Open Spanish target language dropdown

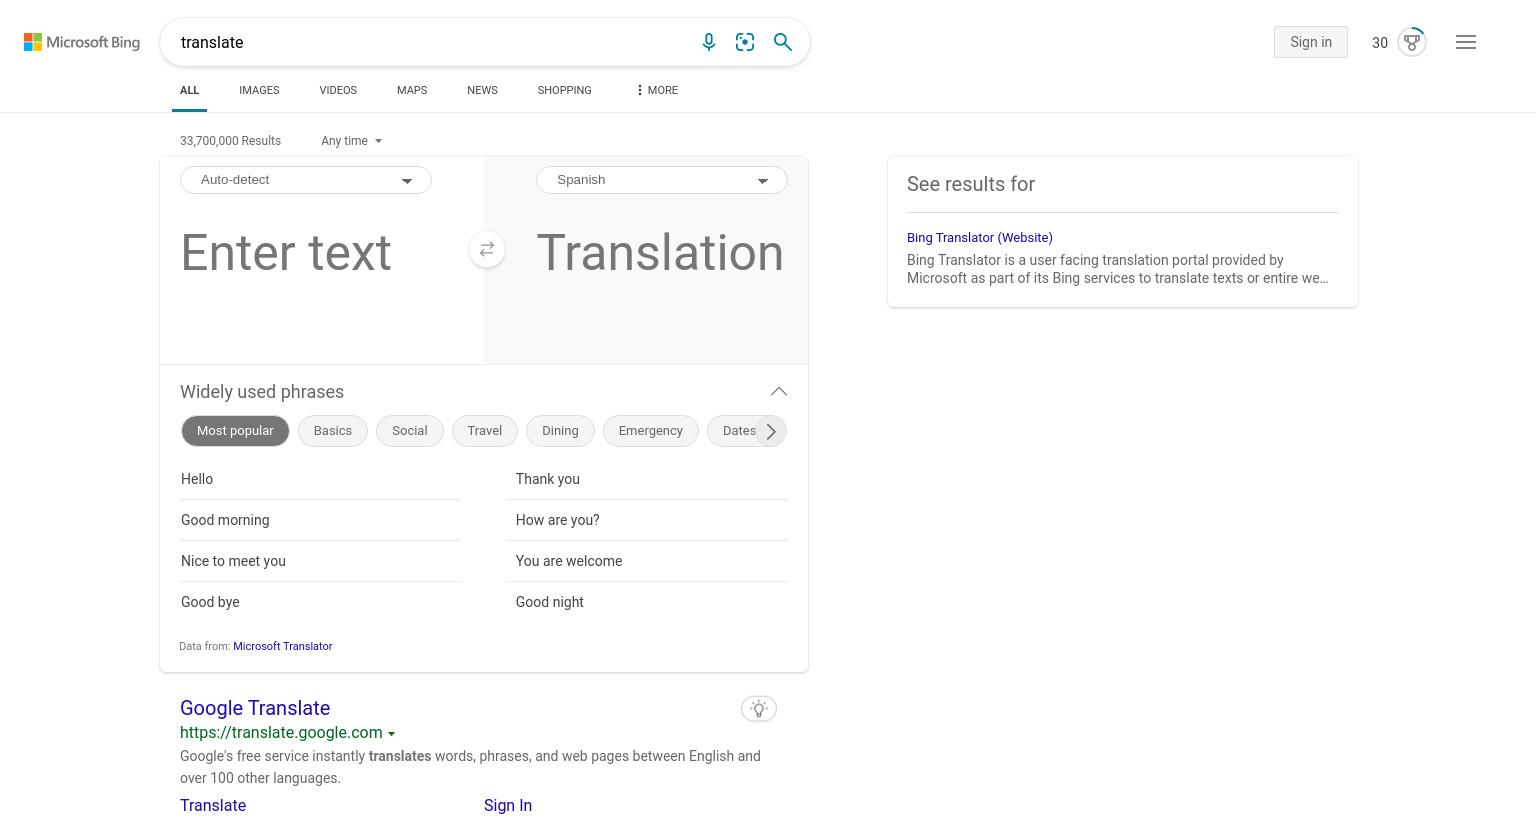pyautogui.click(x=662, y=180)
